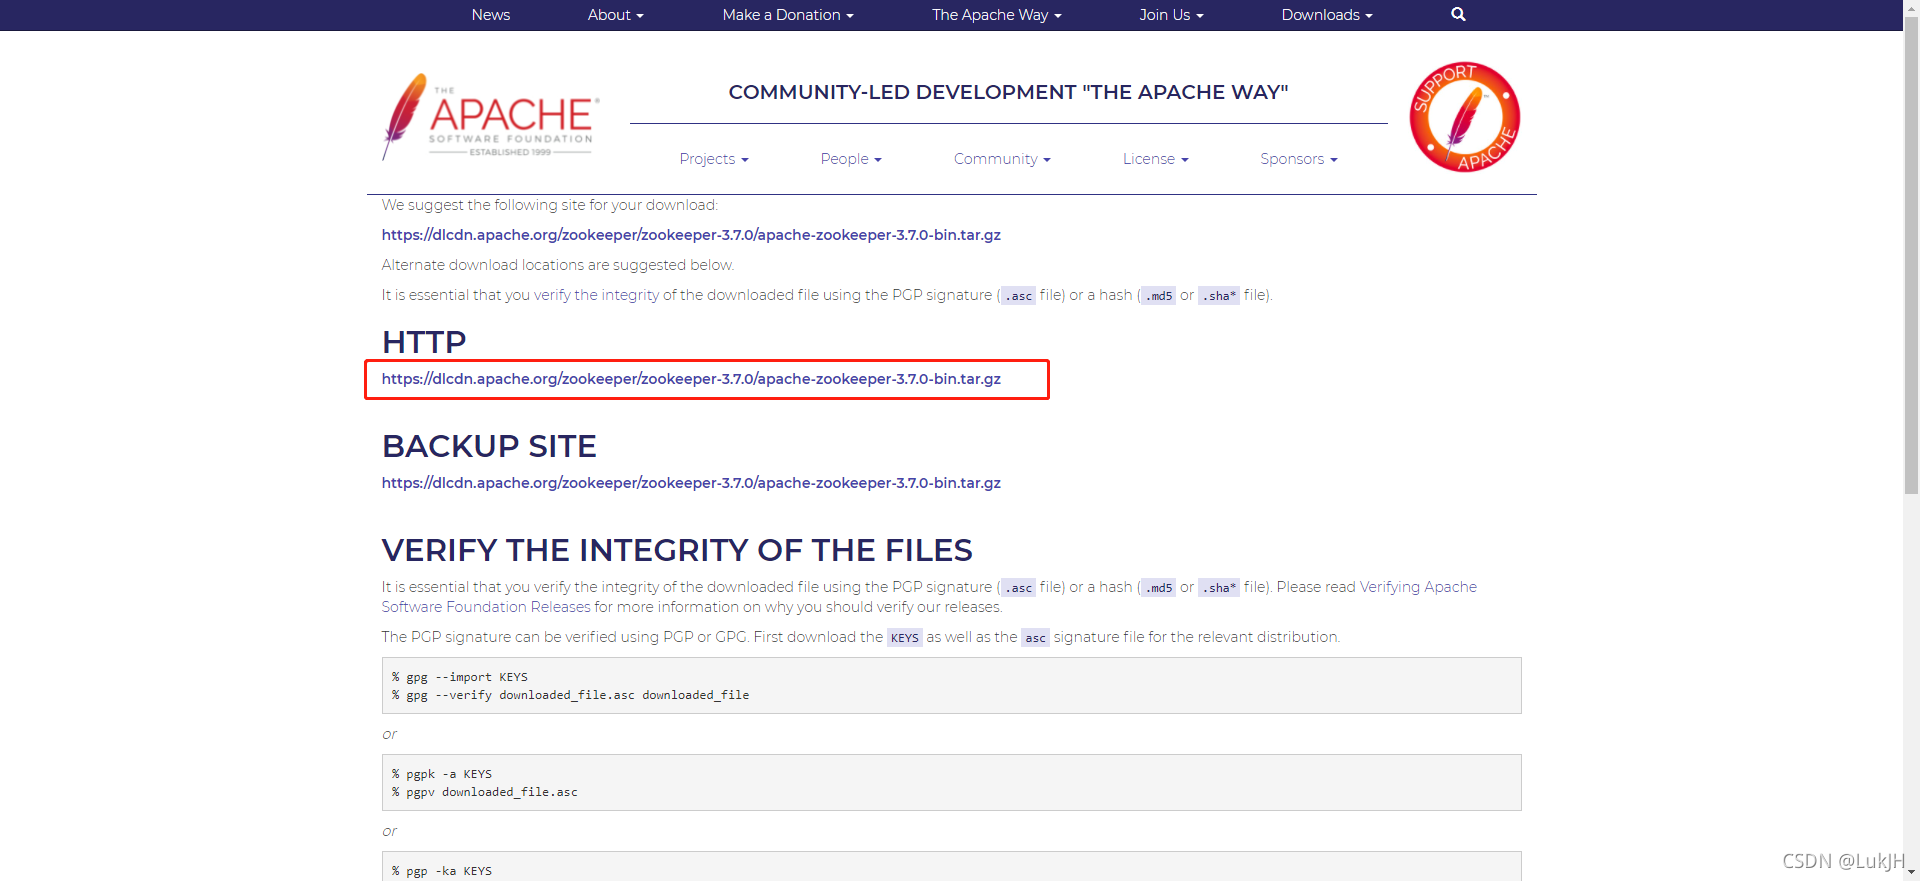Viewport: 1920px width, 881px height.
Task: Expand the Make a Donation dropdown
Action: [x=788, y=15]
